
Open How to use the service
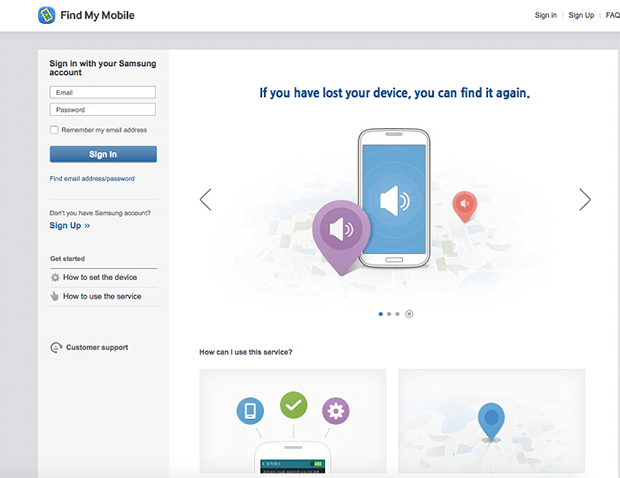click(102, 296)
